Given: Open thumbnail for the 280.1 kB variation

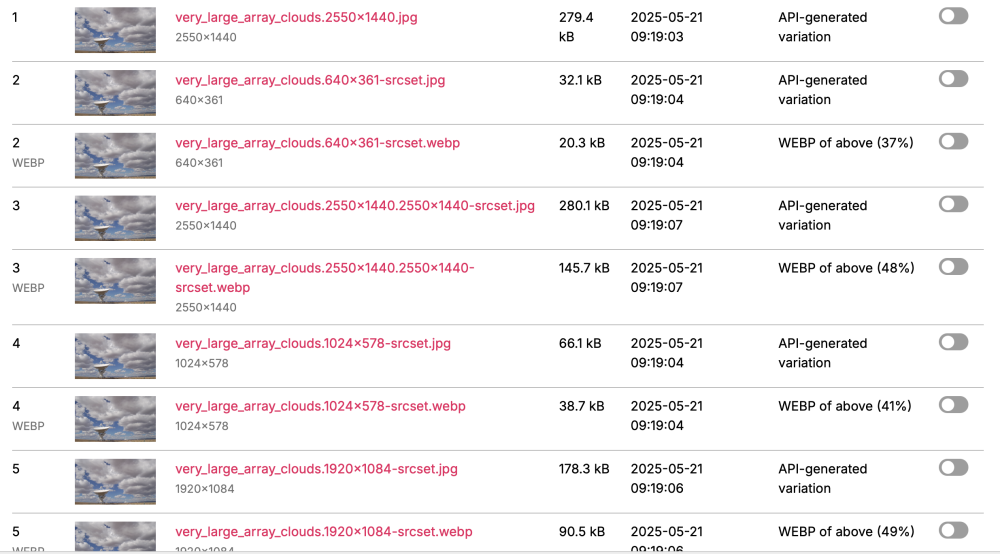Looking at the screenshot, I should (x=115, y=218).
